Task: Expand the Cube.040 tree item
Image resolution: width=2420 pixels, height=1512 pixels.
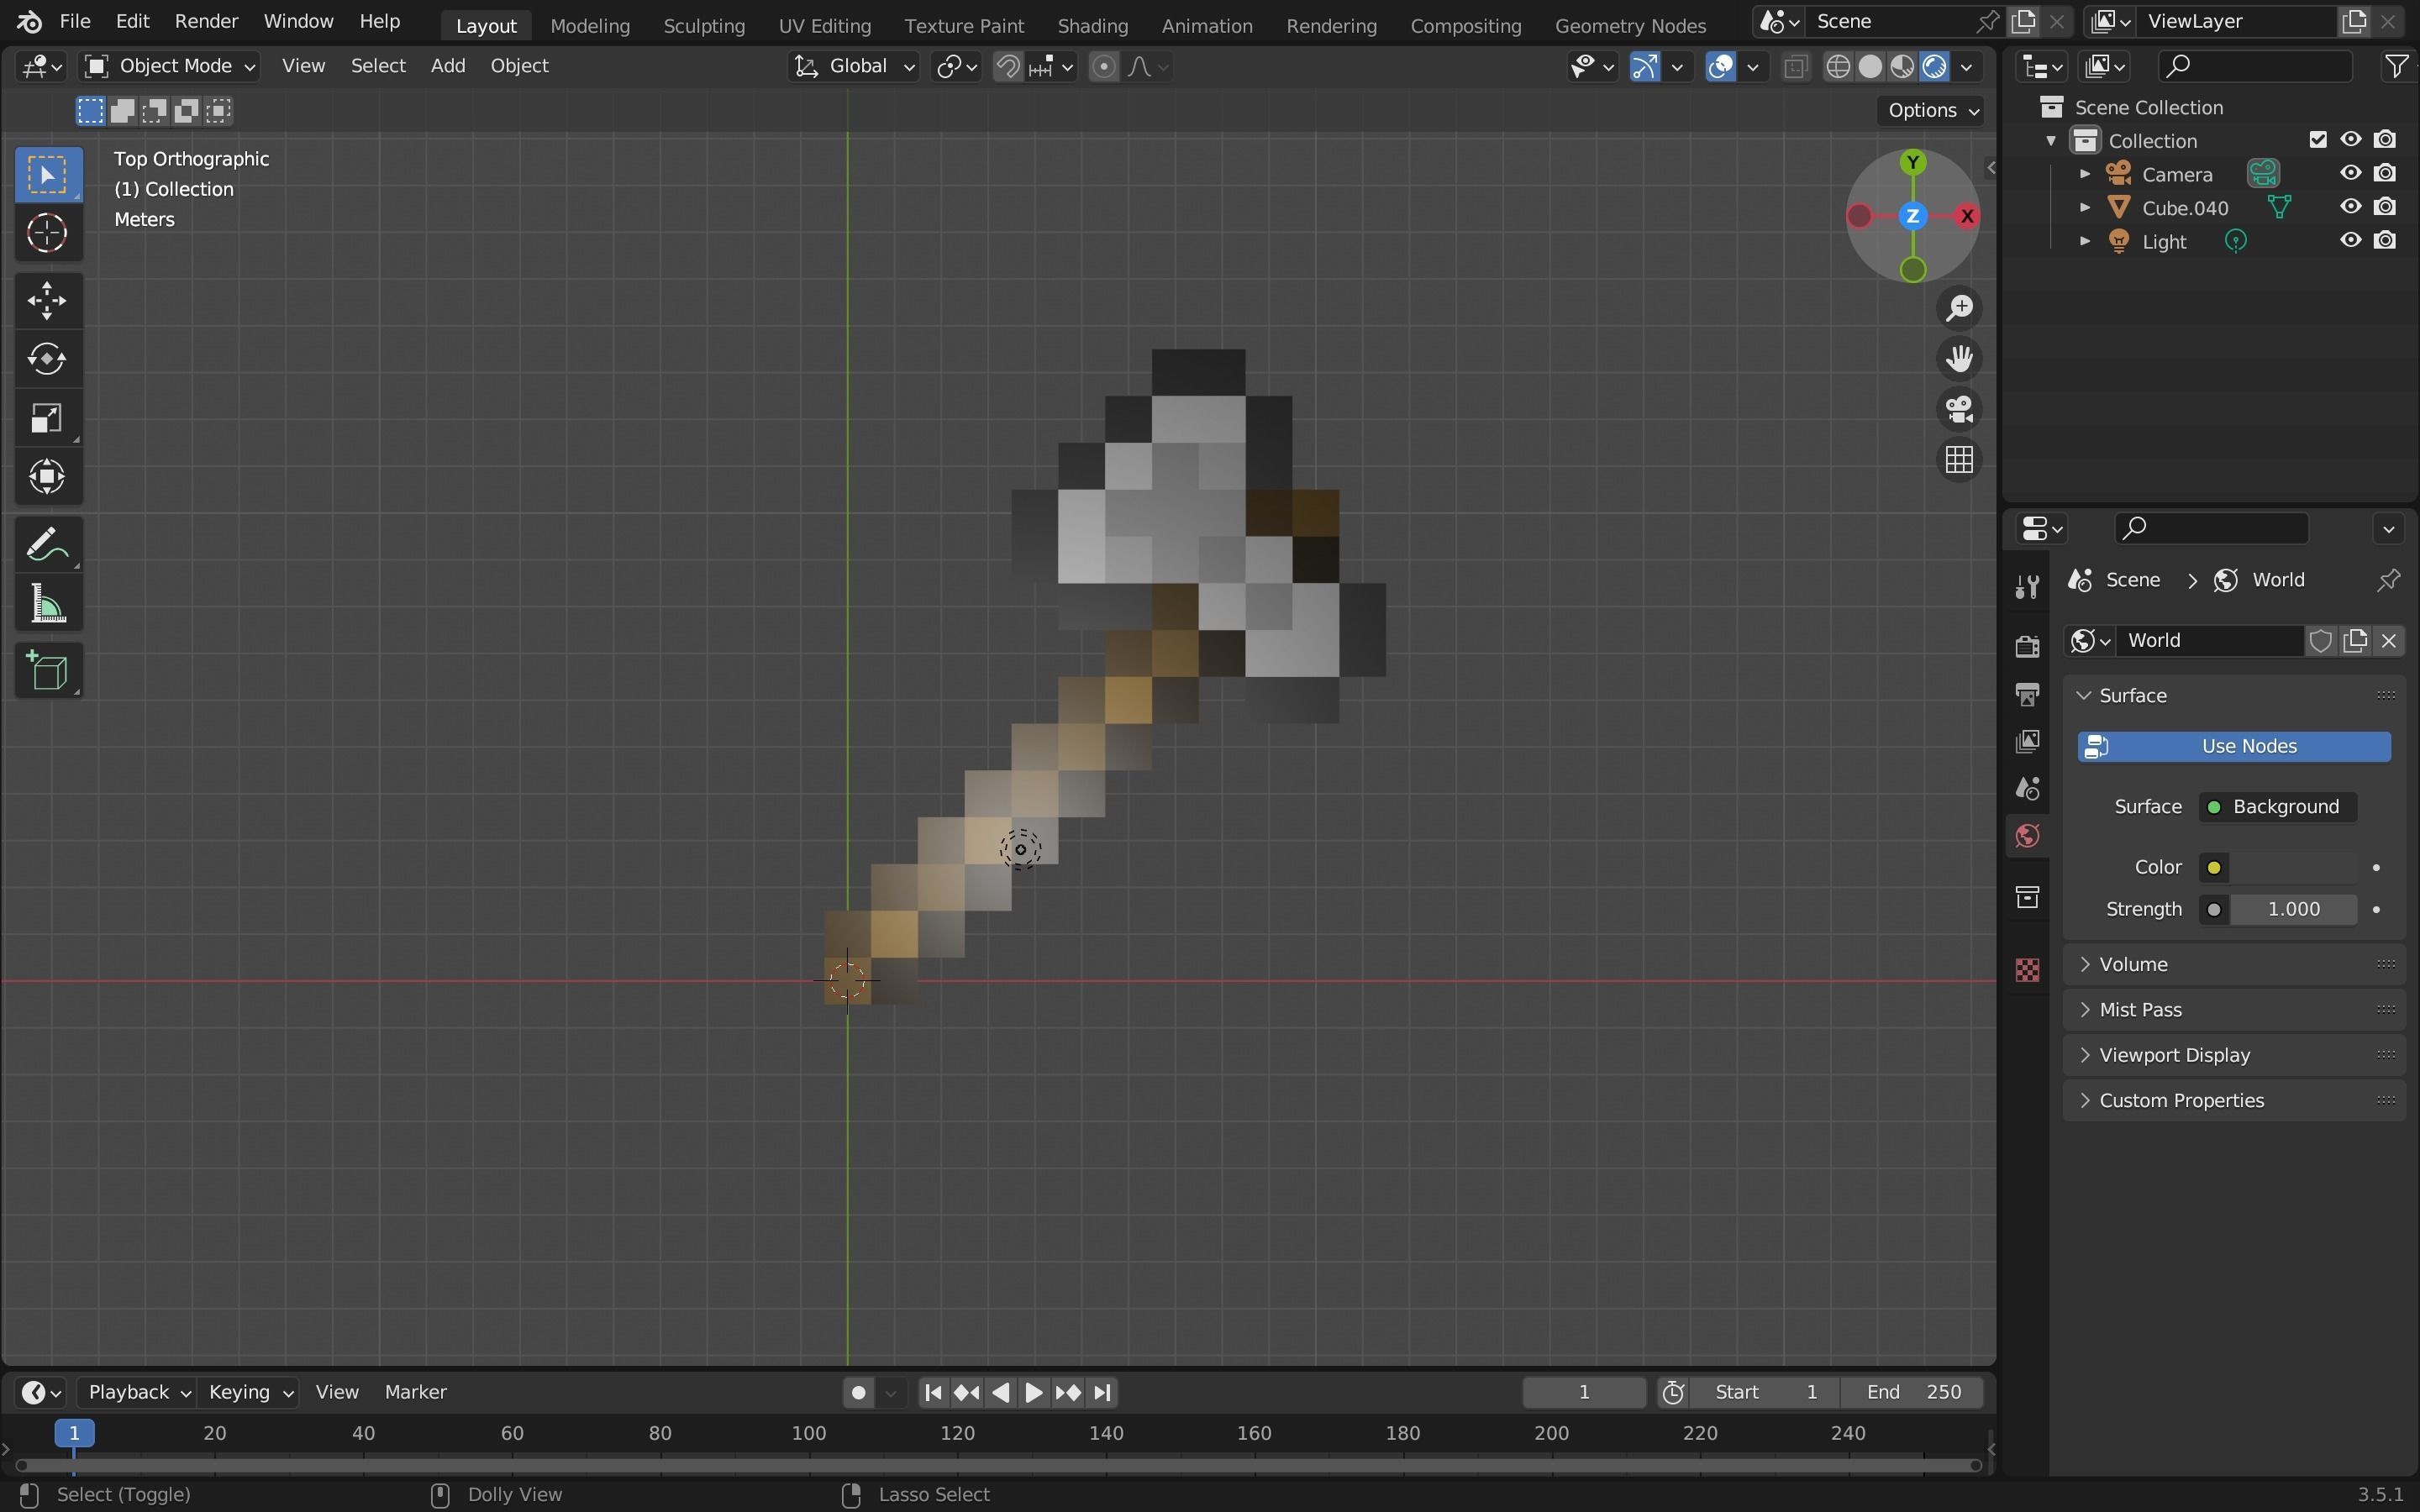Action: tap(2085, 207)
